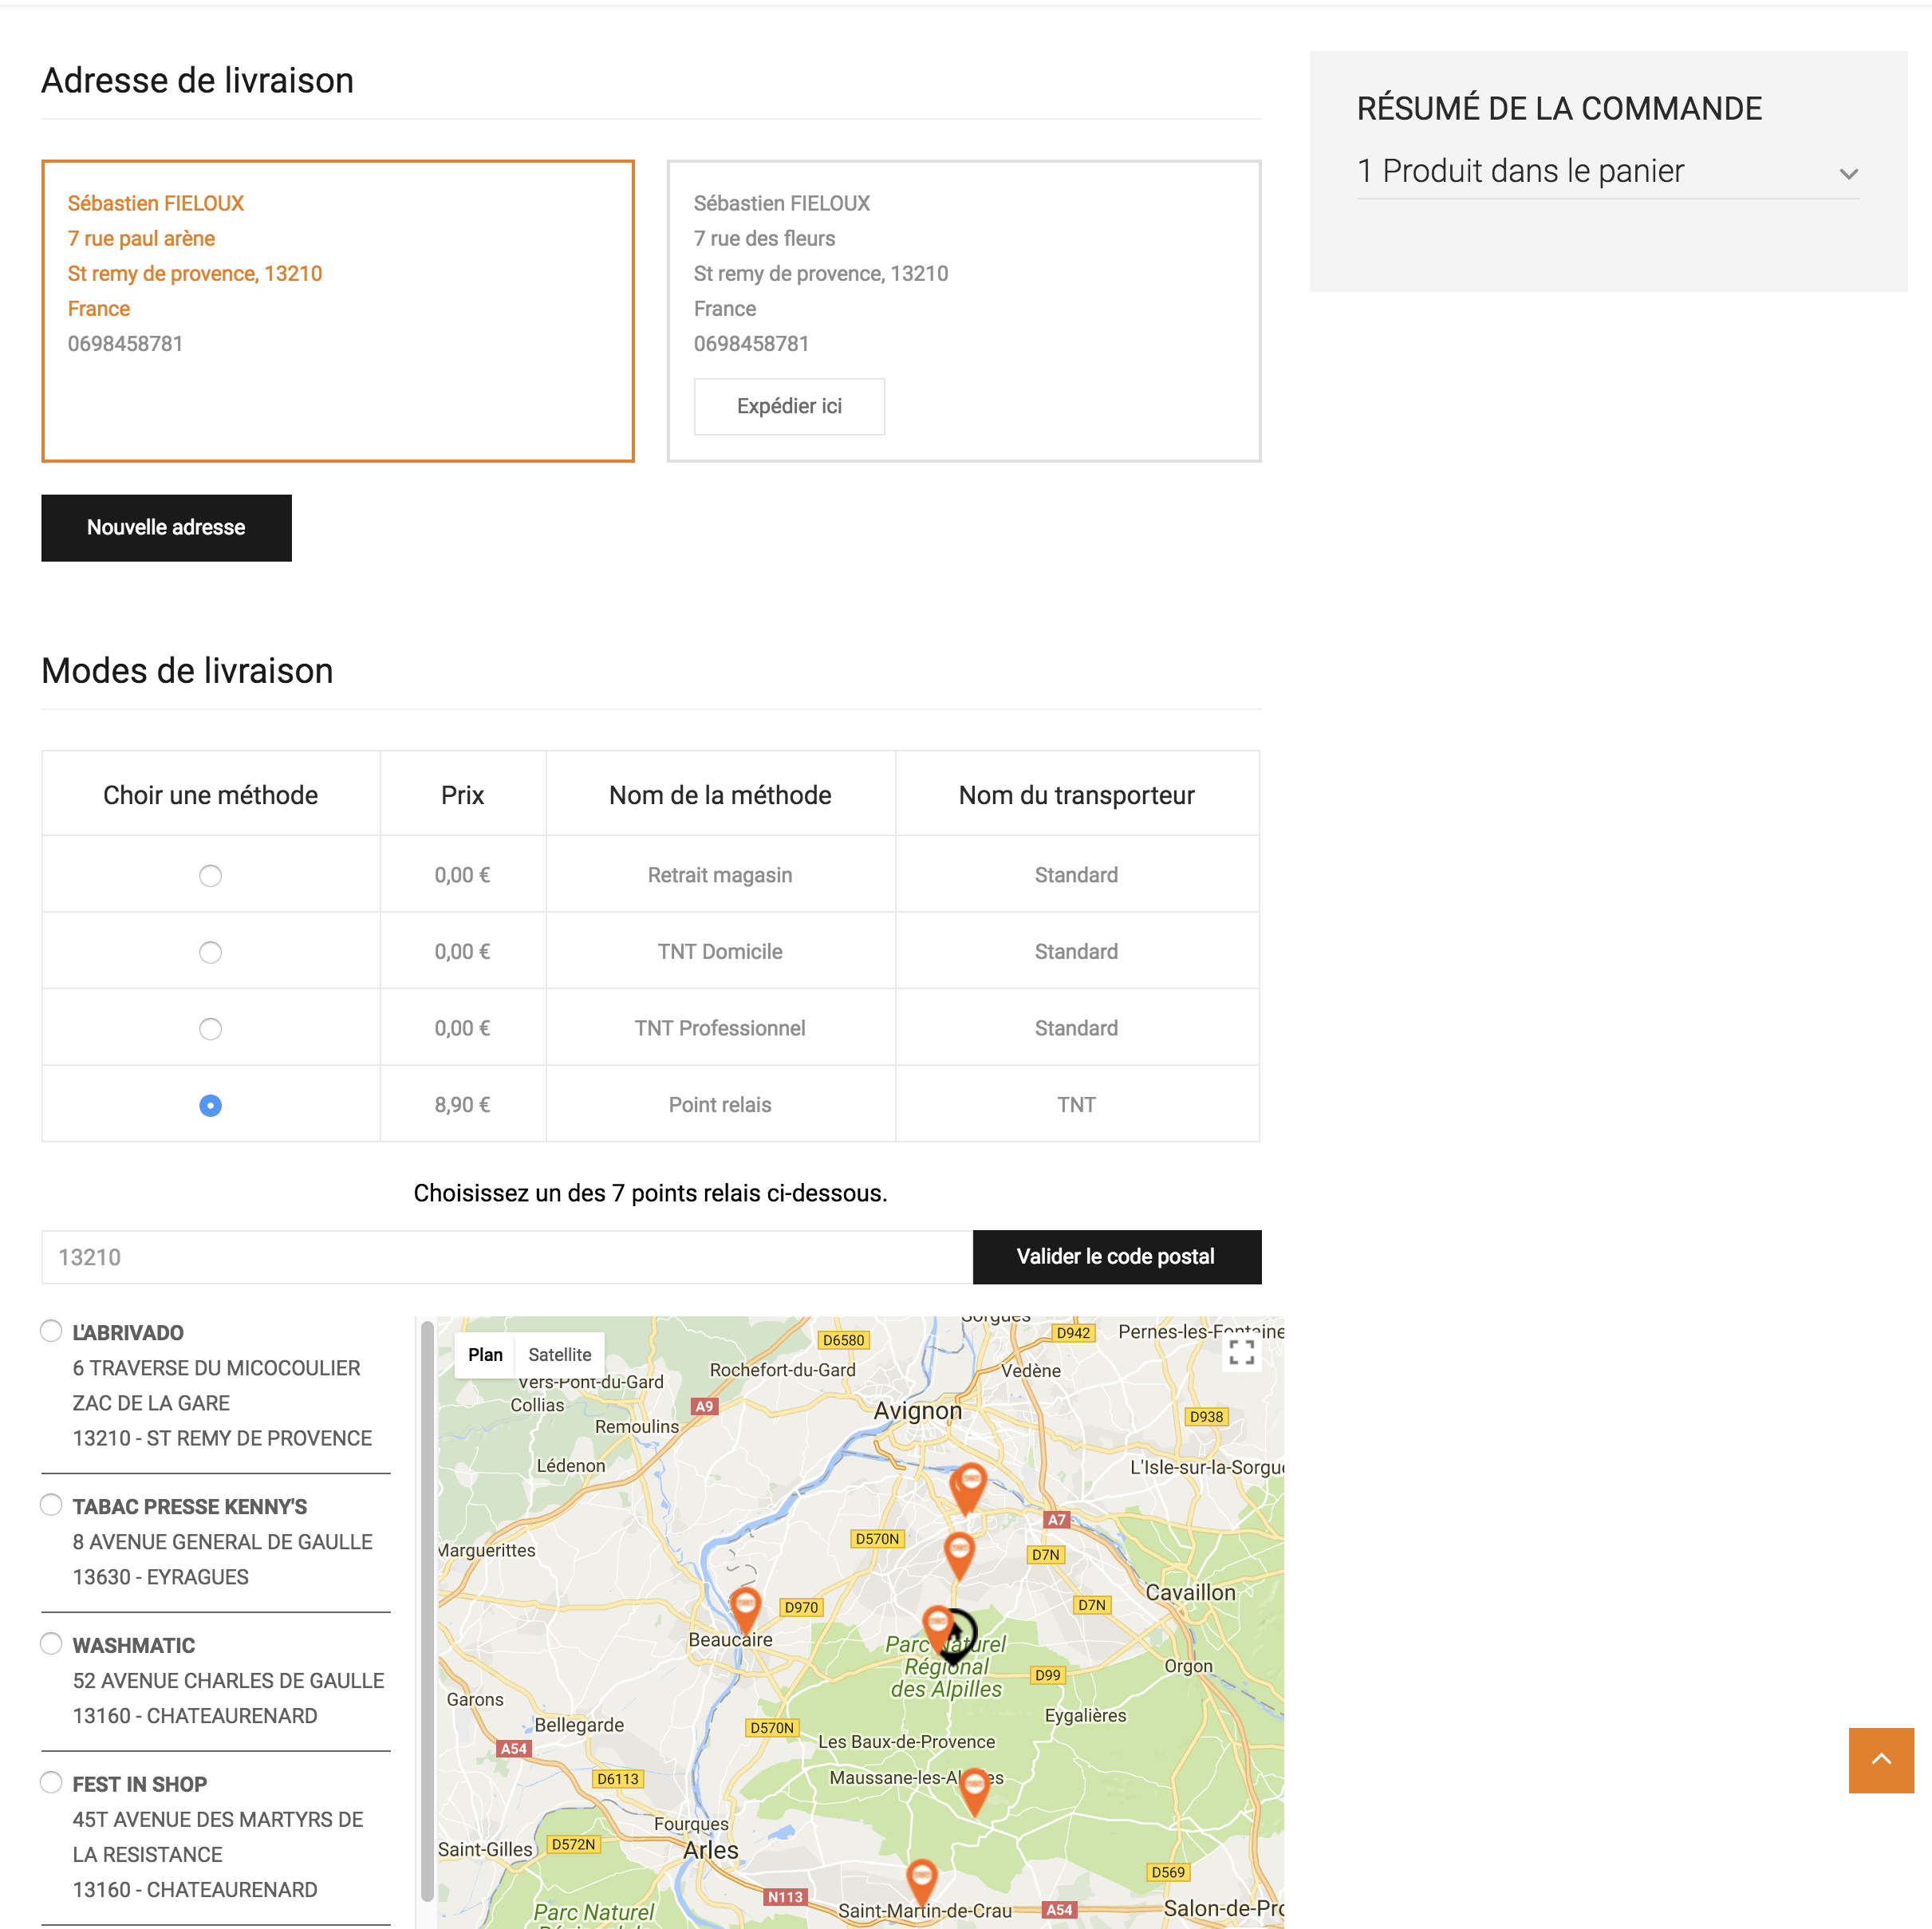Click the 8,90 € price cell

[x=462, y=1104]
